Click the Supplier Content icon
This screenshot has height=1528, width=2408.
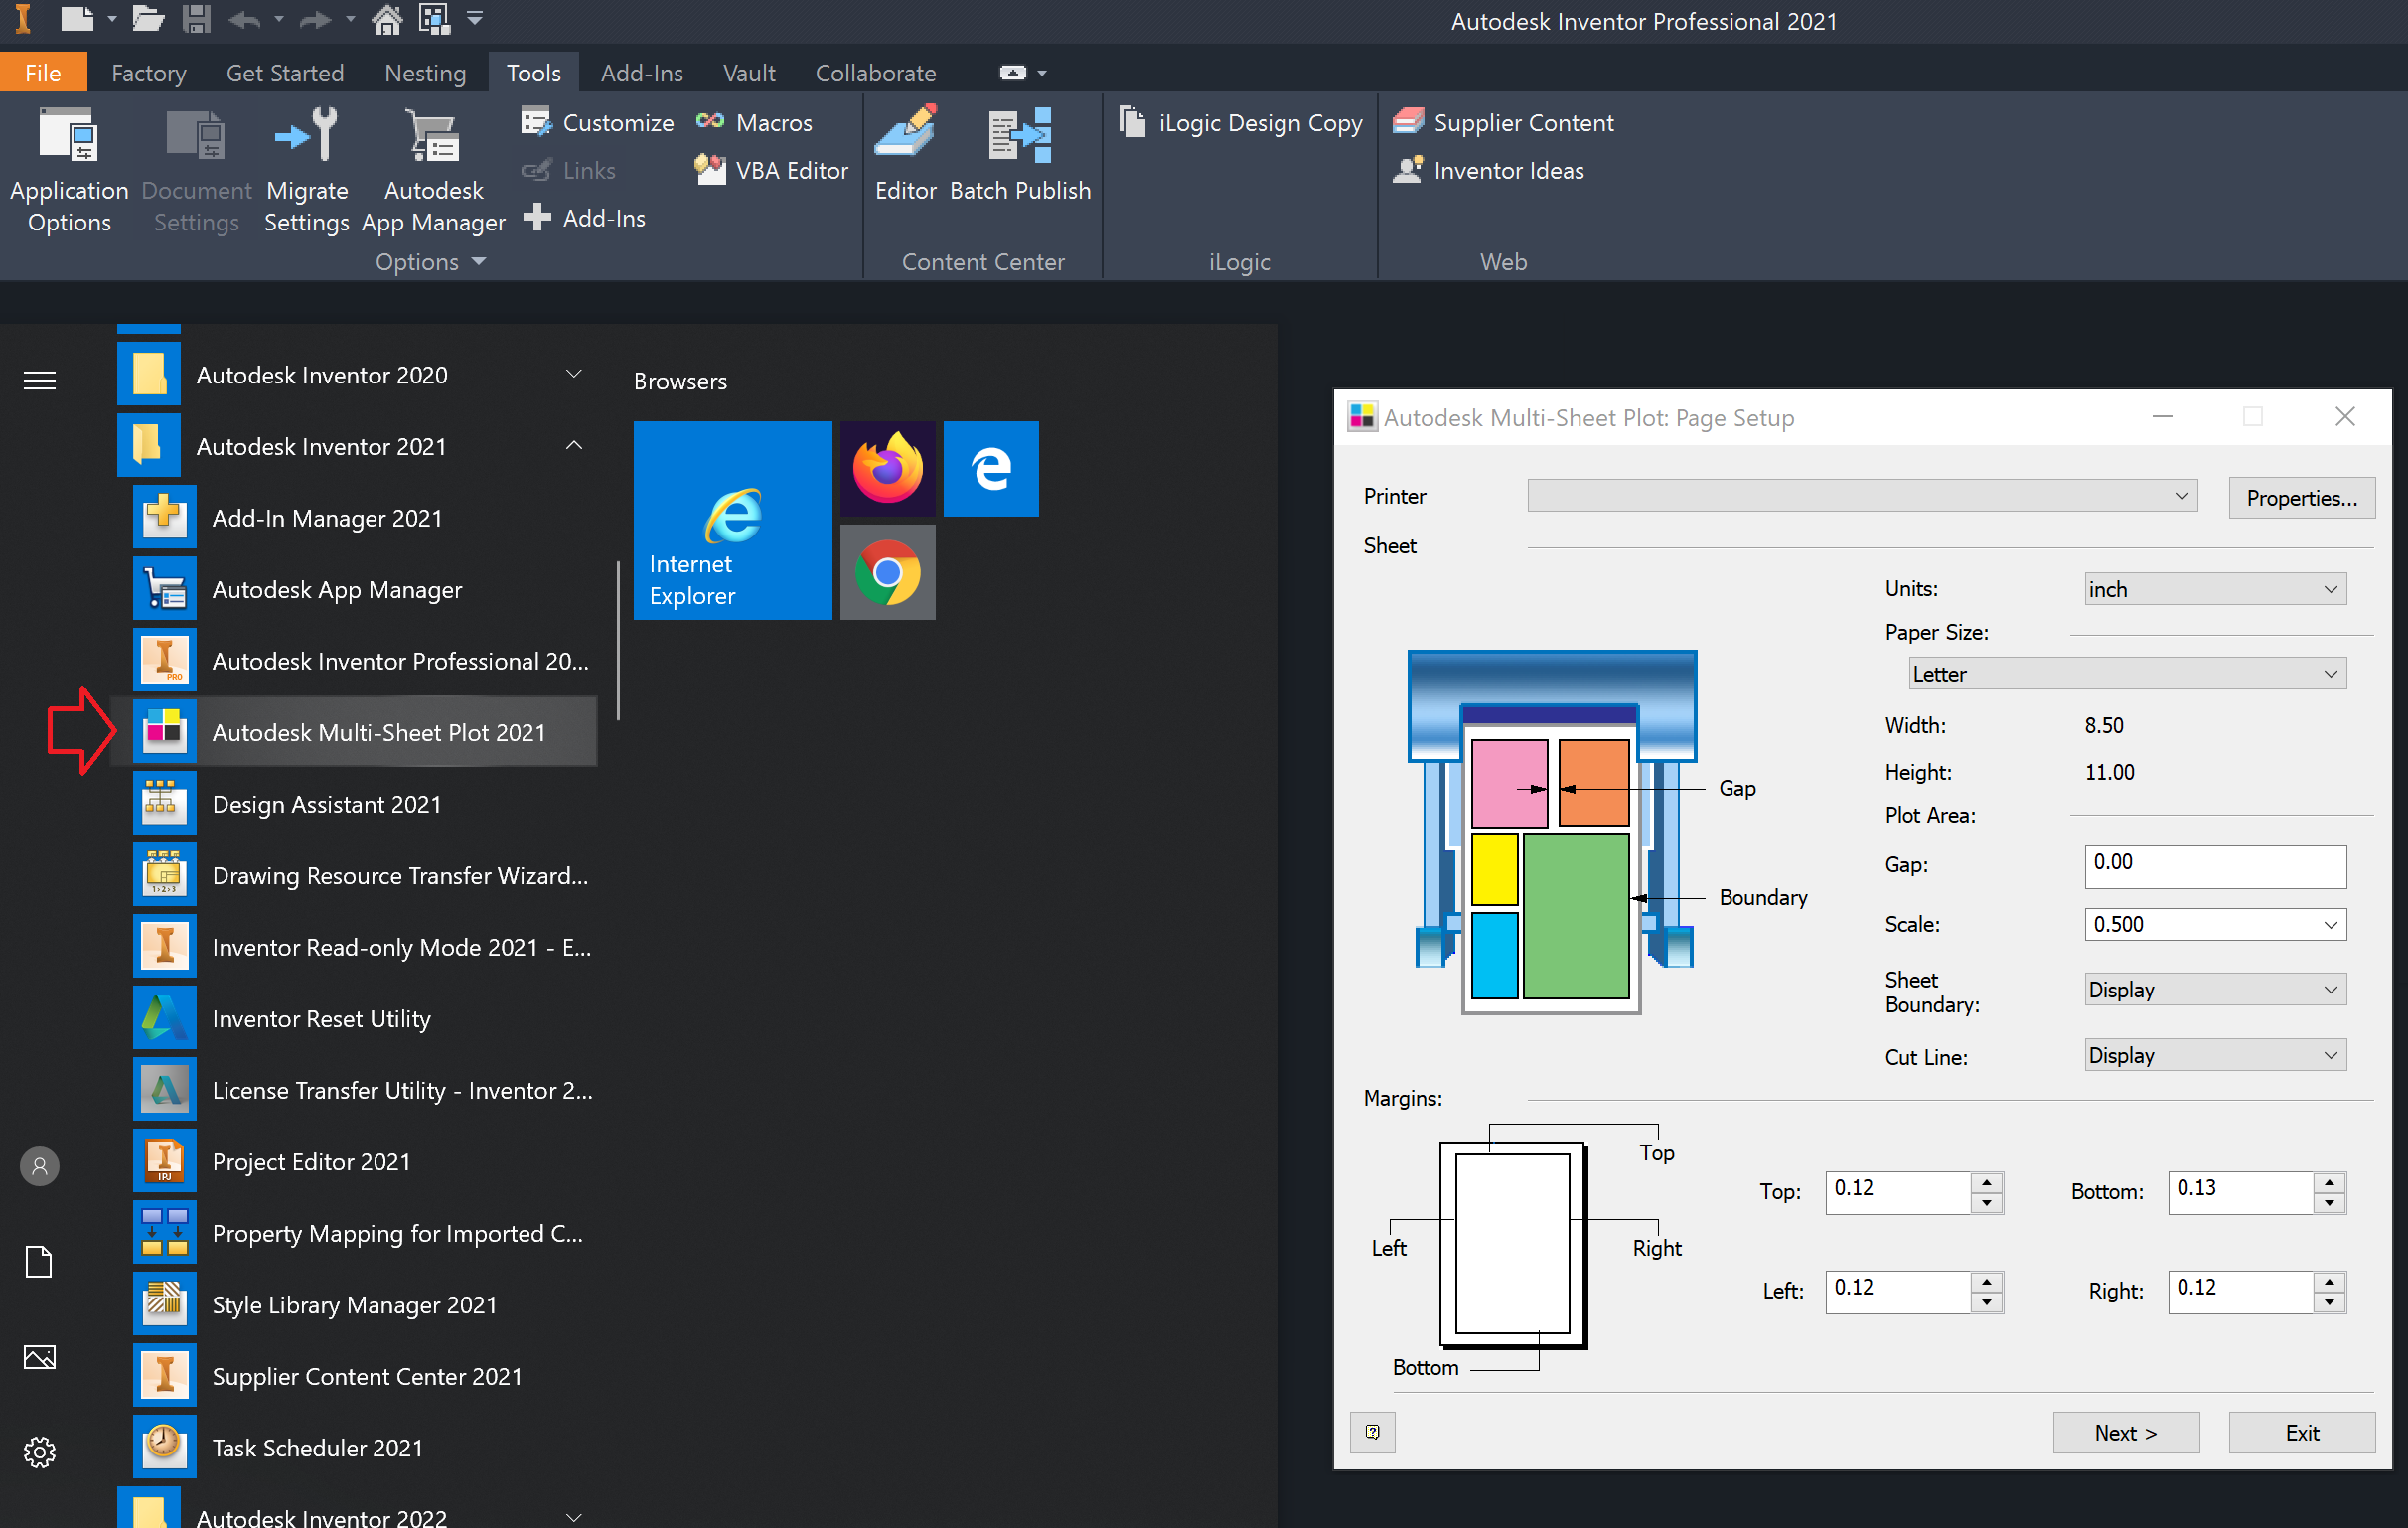(1408, 122)
